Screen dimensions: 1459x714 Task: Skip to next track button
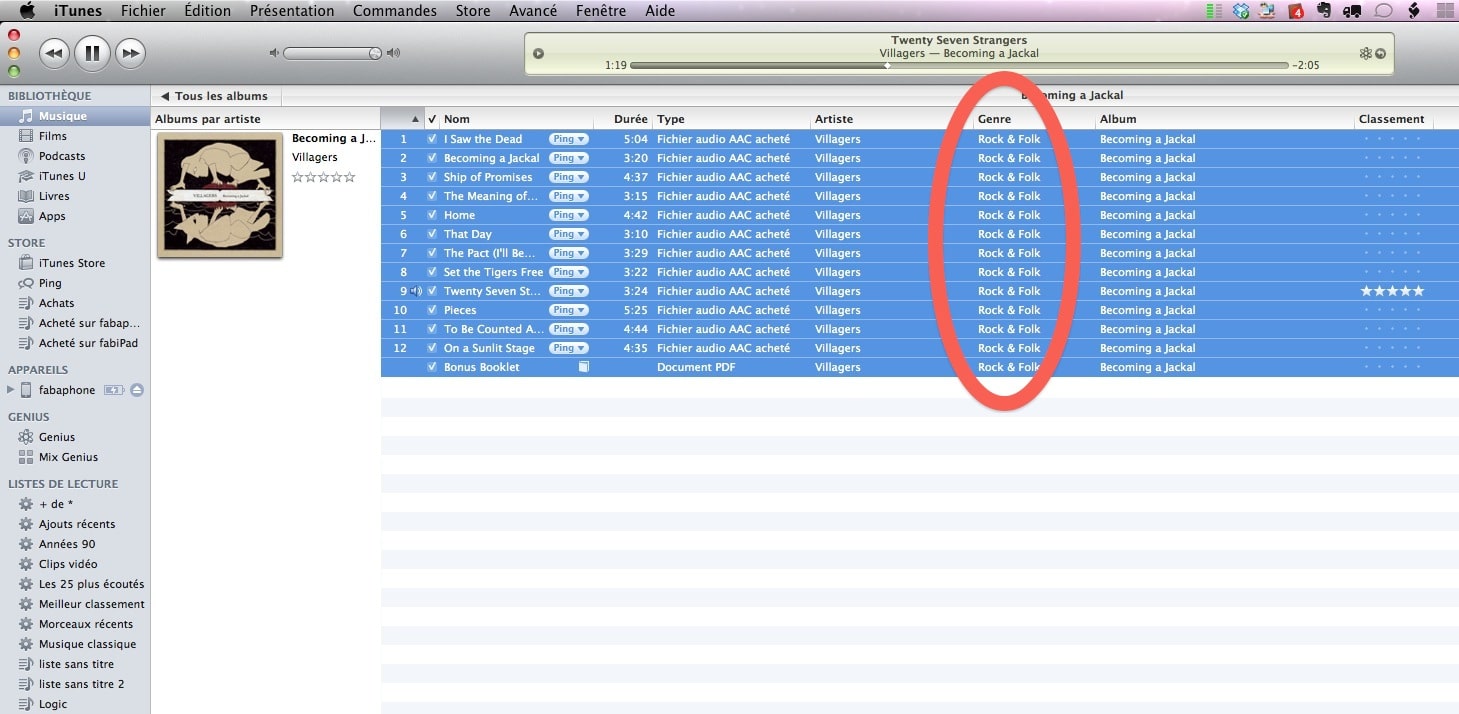pos(130,53)
